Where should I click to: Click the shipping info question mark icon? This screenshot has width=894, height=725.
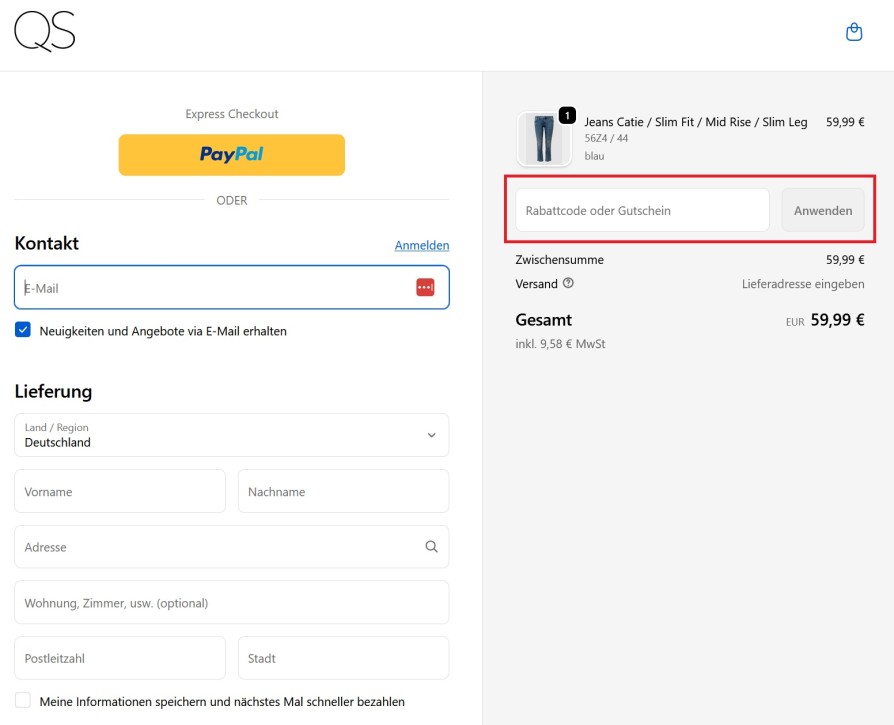coord(568,283)
